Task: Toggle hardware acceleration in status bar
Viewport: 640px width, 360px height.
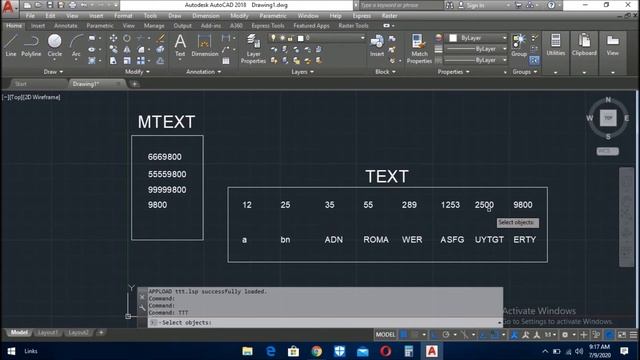Action: [x=609, y=335]
